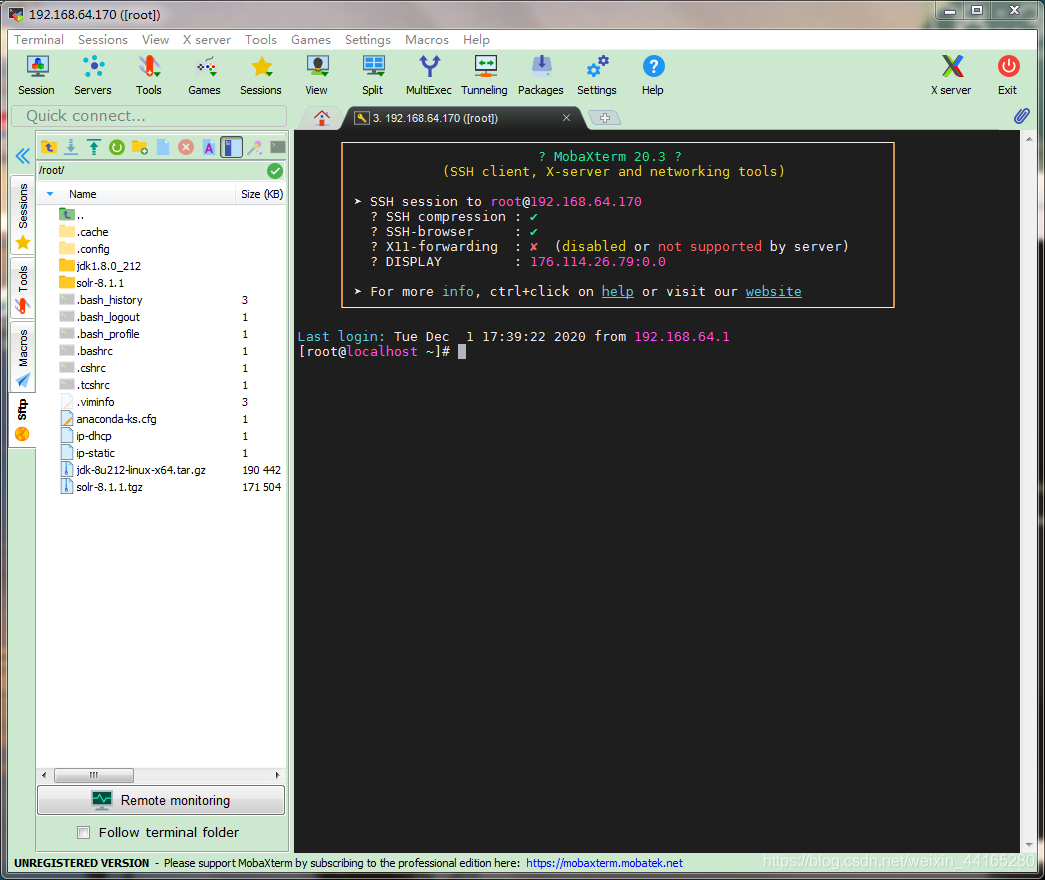The image size is (1045, 880).
Task: Open the Packages toolbar icon
Action: pyautogui.click(x=540, y=75)
